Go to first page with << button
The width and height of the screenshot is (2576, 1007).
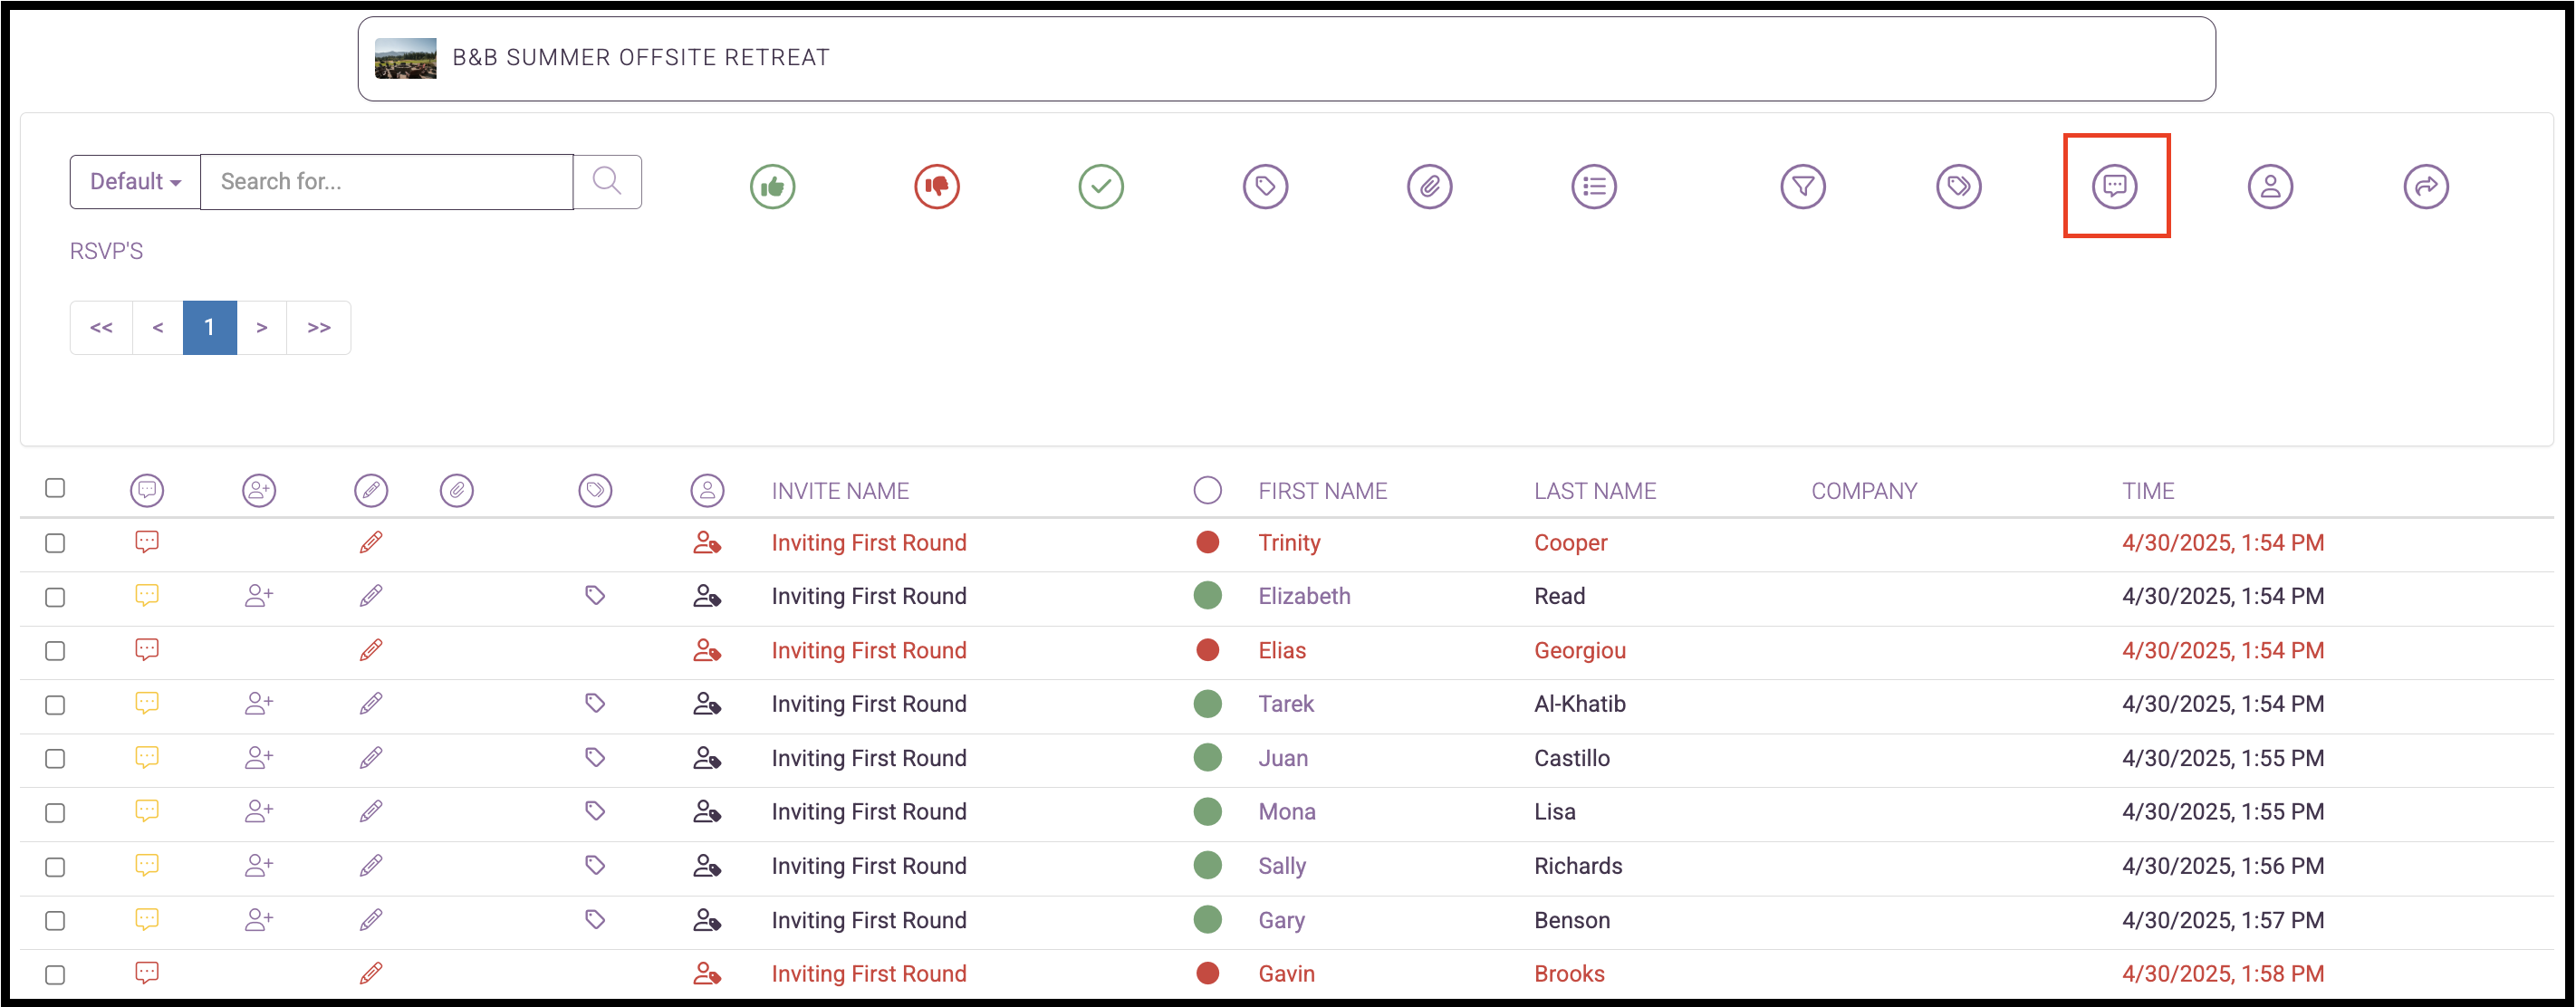(101, 328)
